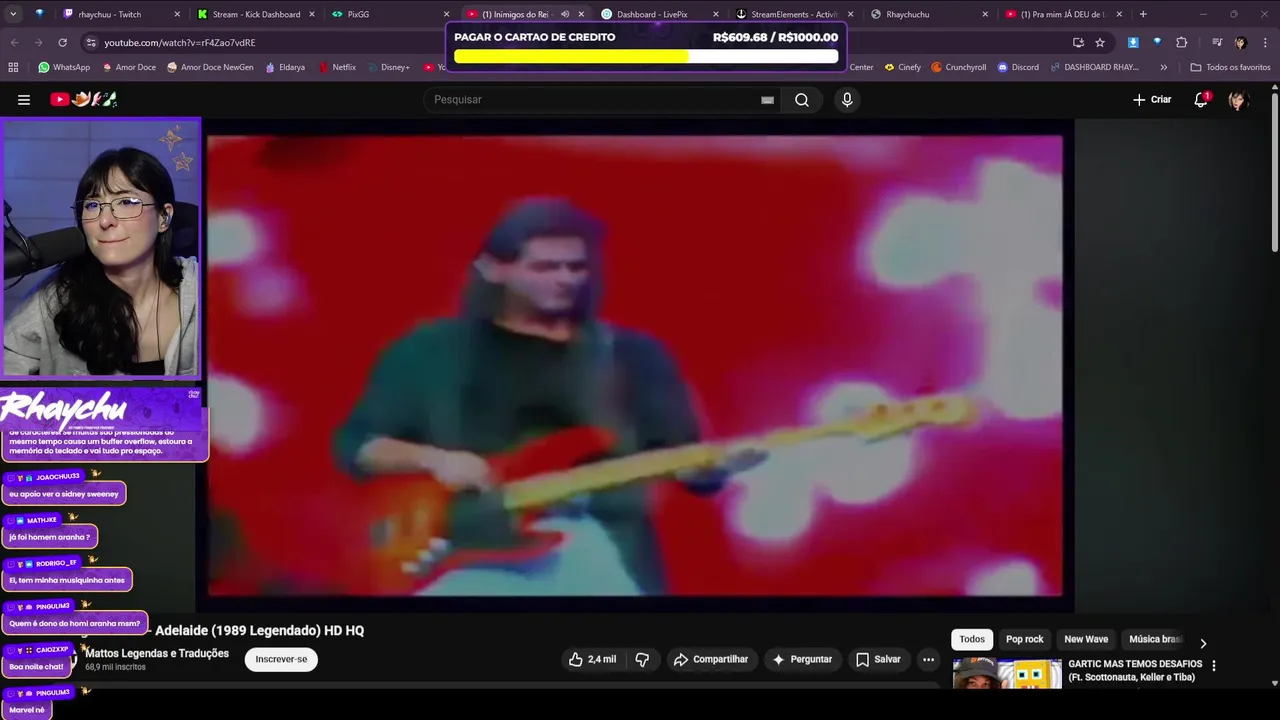Open the Todos os favoritos folder
Viewport: 1280px width, 720px height.
(x=1230, y=67)
